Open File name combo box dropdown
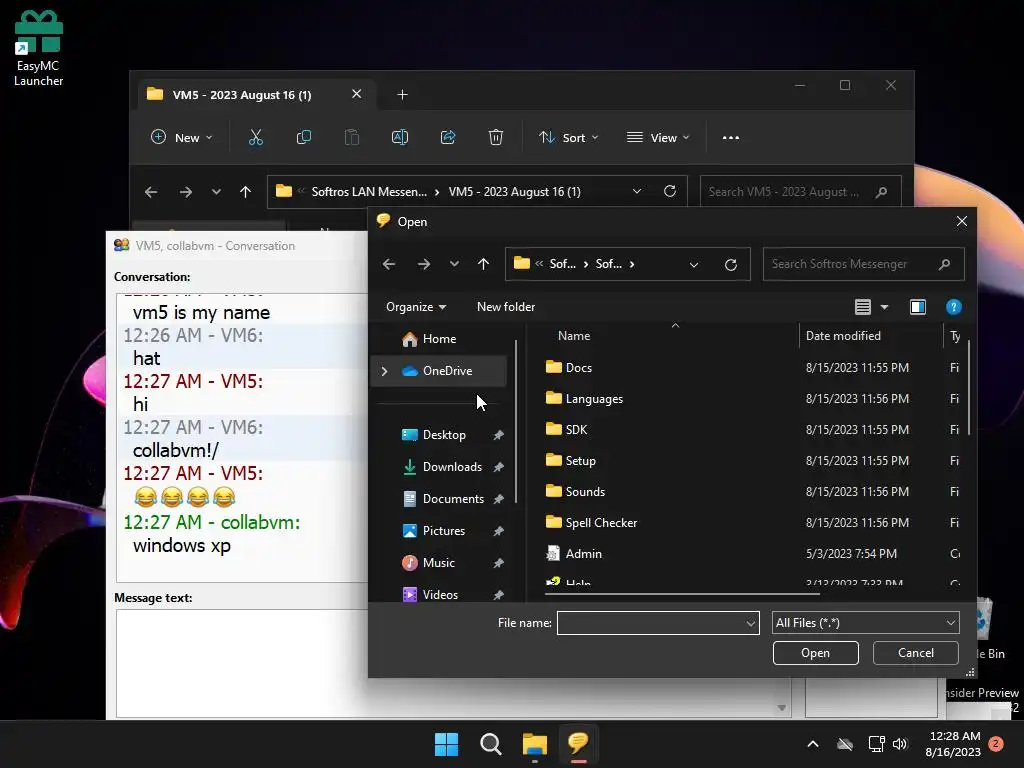This screenshot has width=1024, height=768. [x=751, y=624]
